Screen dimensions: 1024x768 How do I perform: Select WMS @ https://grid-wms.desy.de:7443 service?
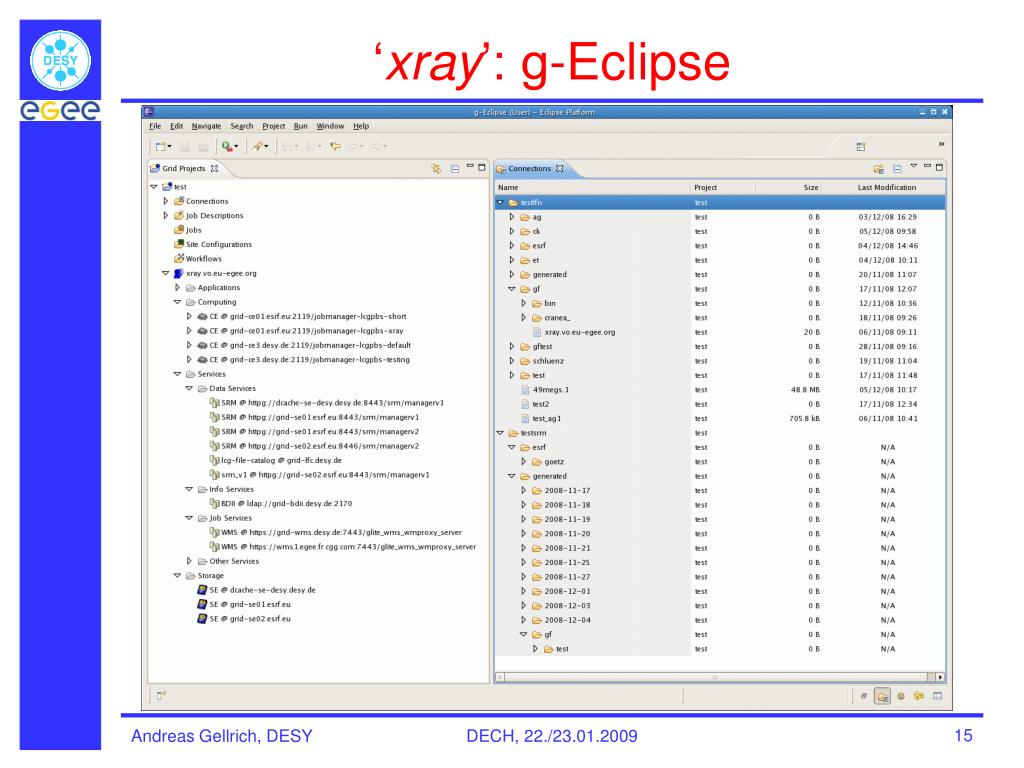336,532
